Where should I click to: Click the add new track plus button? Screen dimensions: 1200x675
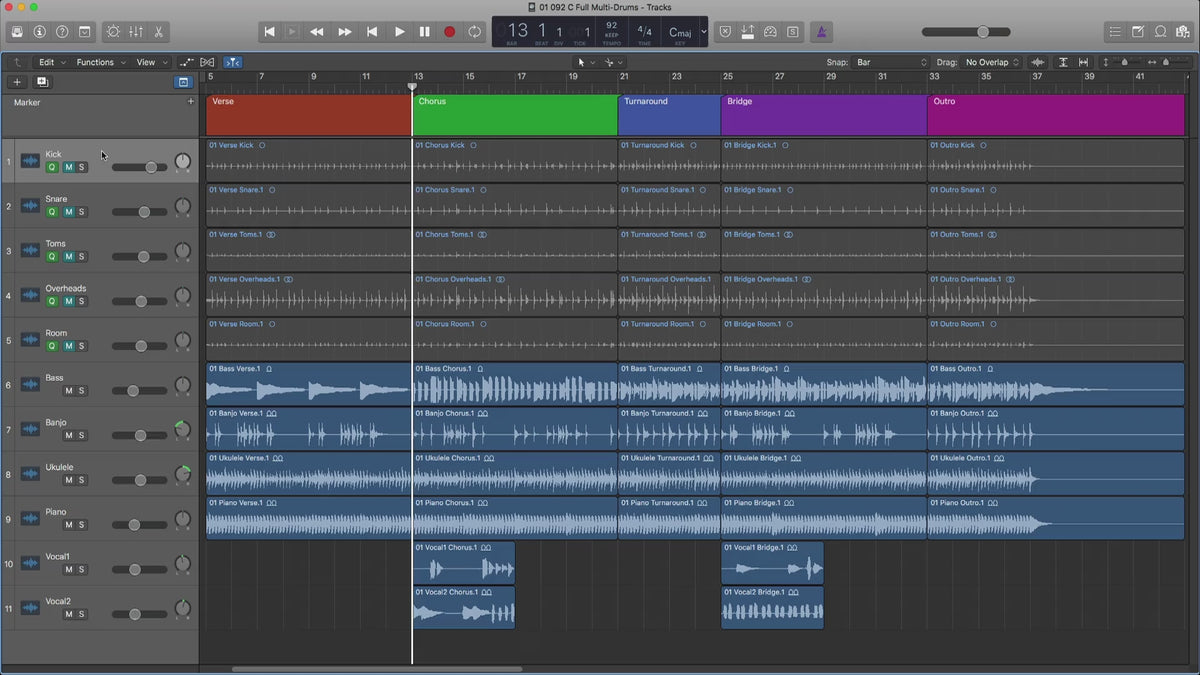click(17, 82)
